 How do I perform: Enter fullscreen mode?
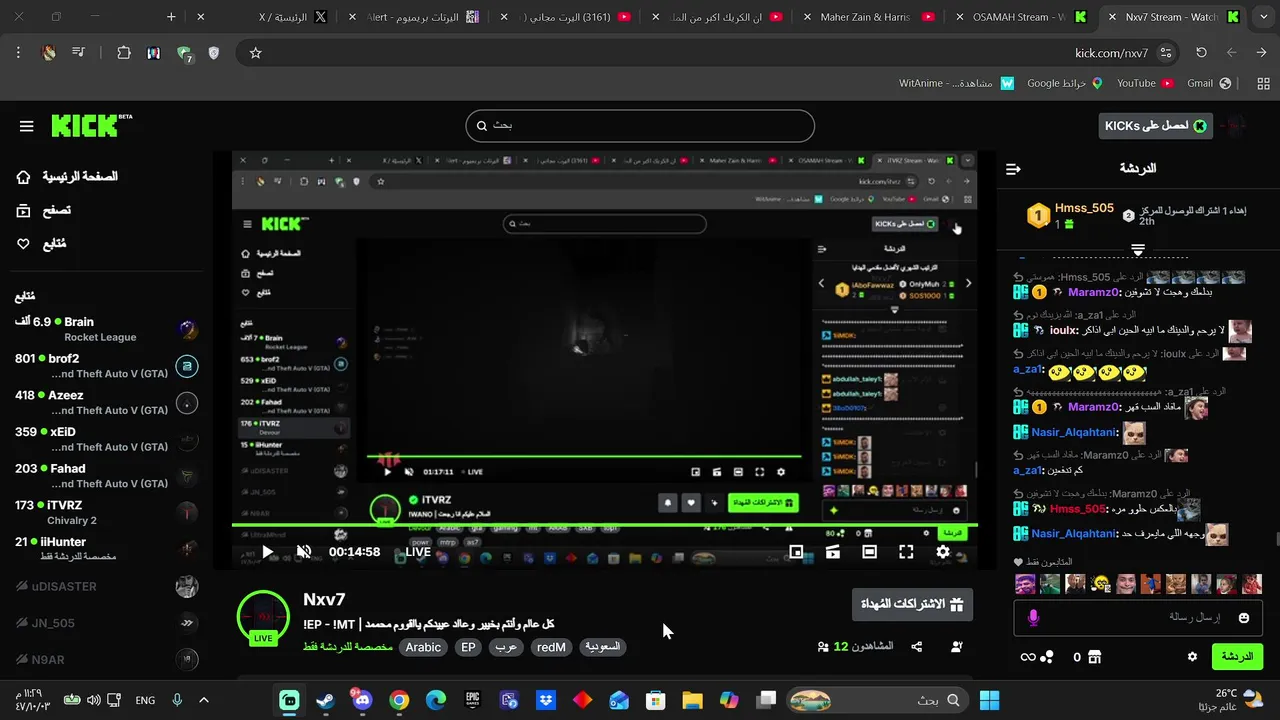click(x=906, y=552)
